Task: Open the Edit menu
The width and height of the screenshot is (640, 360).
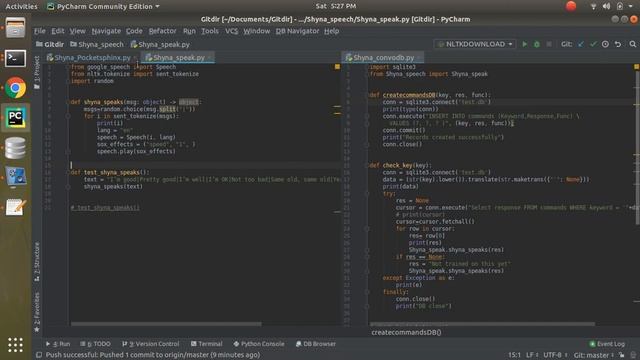Action: tap(58, 31)
